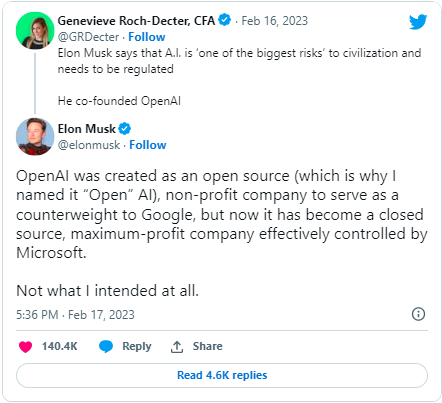Click the @elonmusk handle
The image size is (442, 403).
[x=89, y=145]
